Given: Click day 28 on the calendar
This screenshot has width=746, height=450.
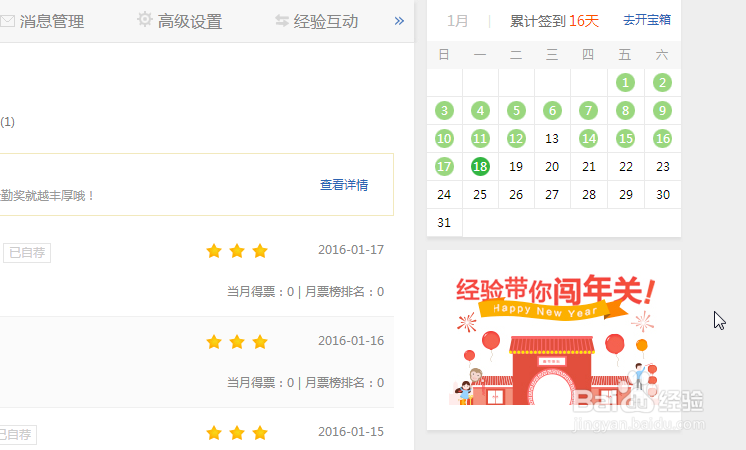Looking at the screenshot, I should (x=589, y=195).
